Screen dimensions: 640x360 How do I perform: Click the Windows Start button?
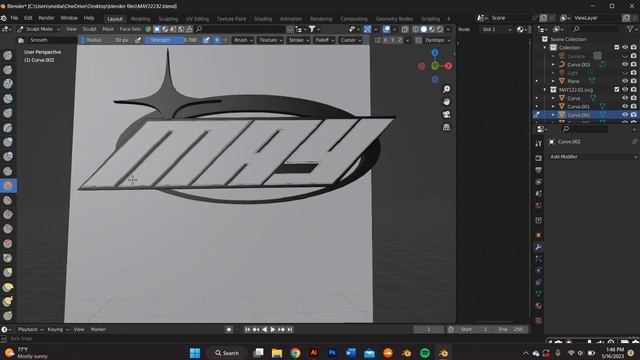pos(195,353)
